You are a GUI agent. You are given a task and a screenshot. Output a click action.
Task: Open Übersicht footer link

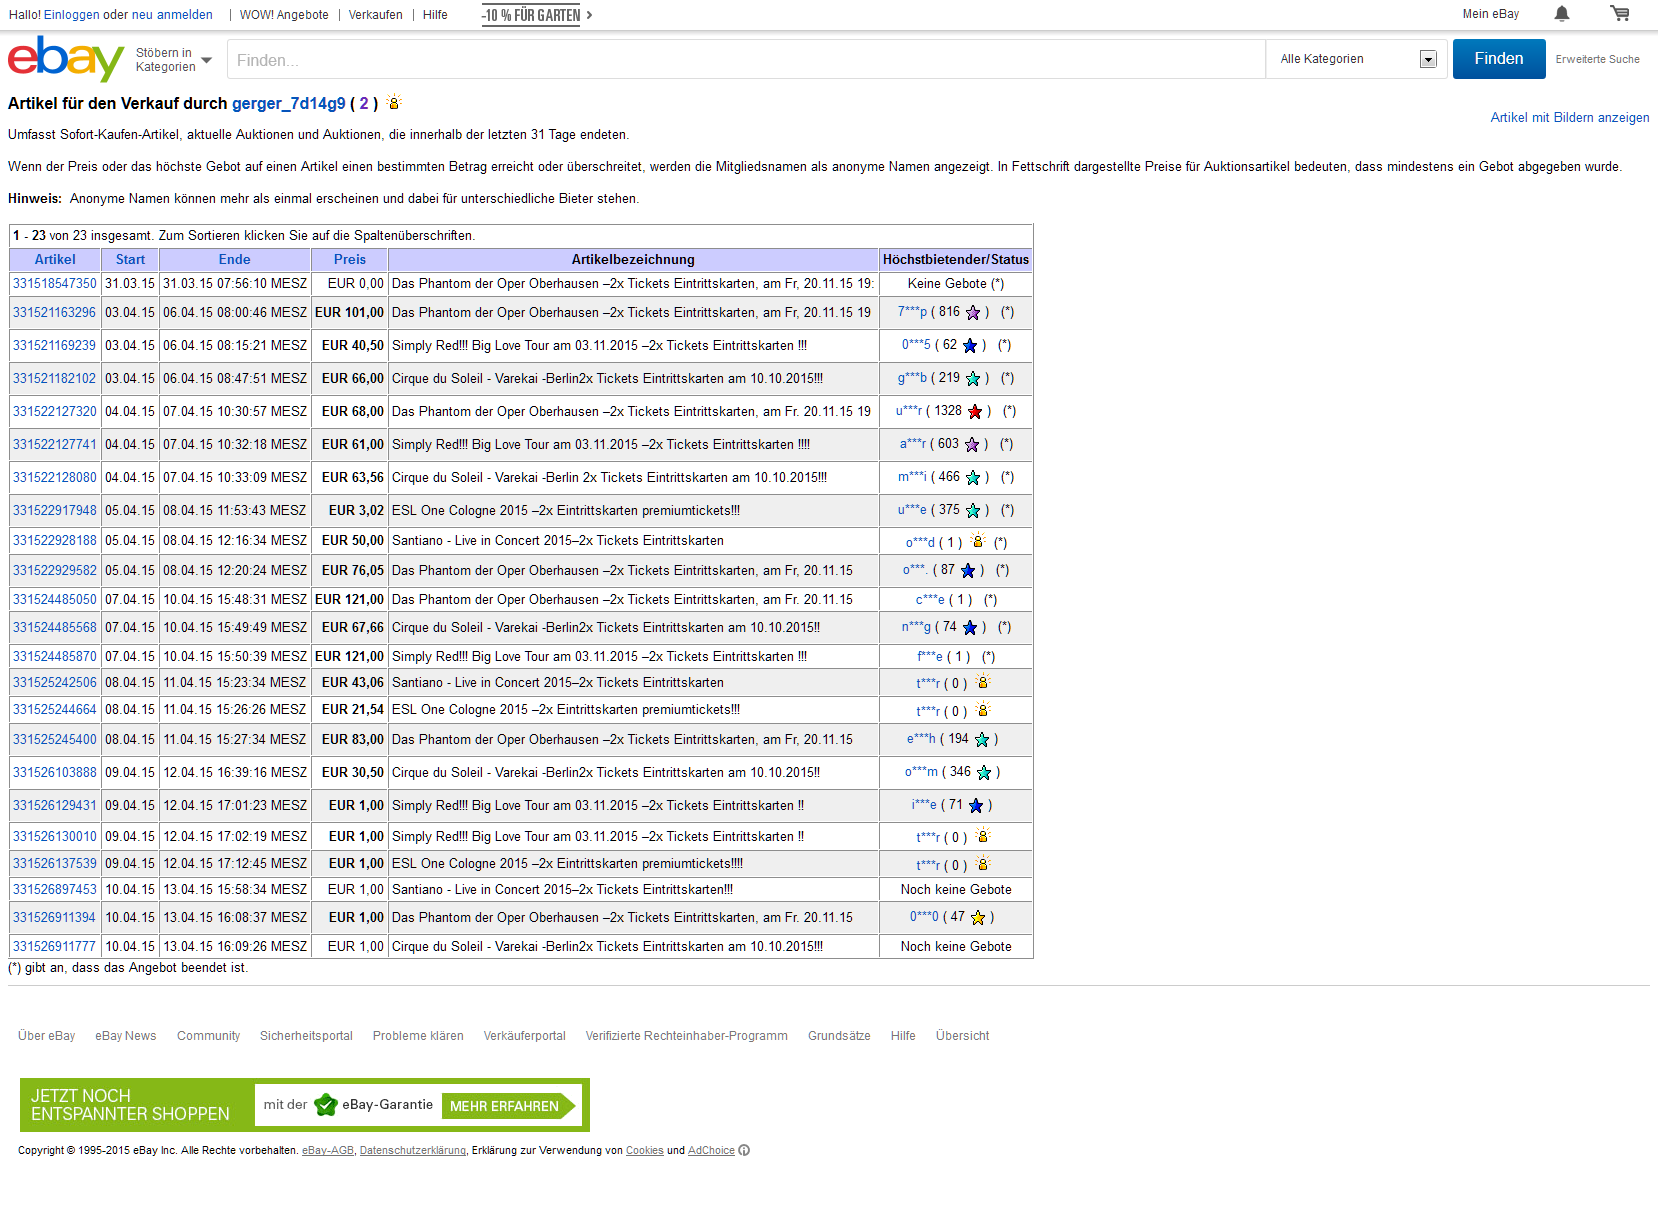962,1036
